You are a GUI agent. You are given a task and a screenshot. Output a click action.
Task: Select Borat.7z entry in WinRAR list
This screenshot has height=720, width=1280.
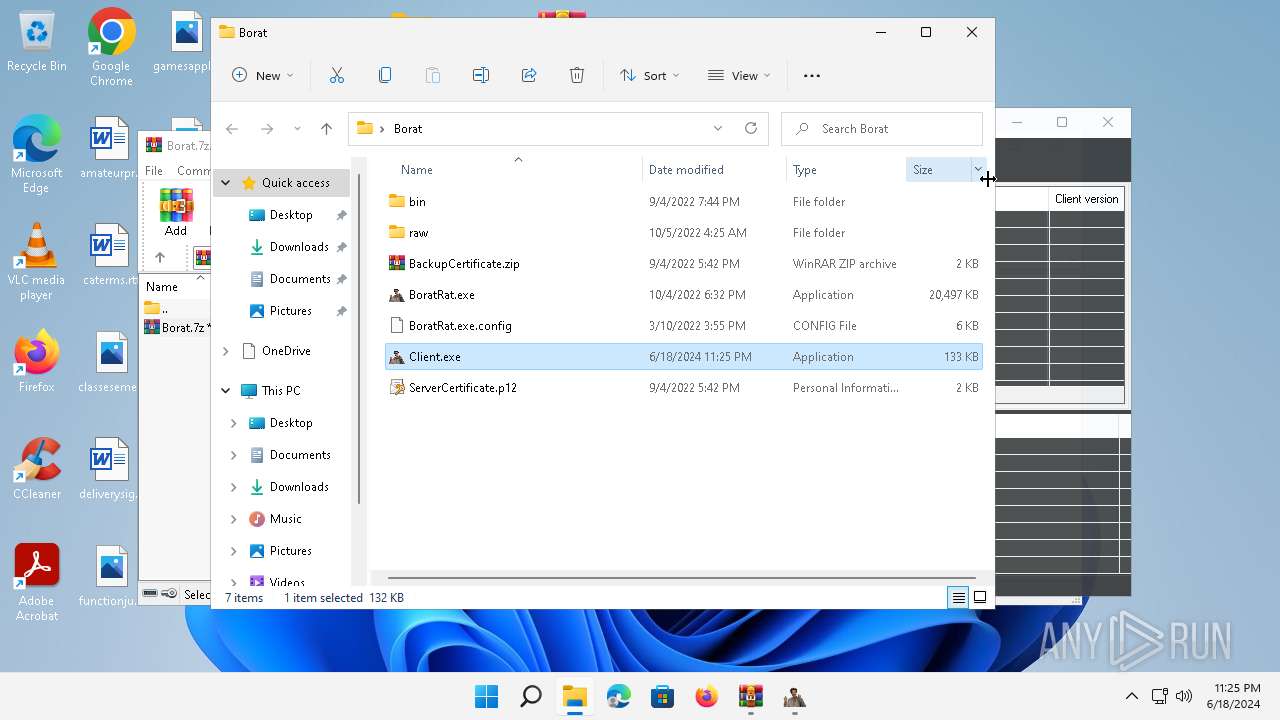click(x=178, y=327)
